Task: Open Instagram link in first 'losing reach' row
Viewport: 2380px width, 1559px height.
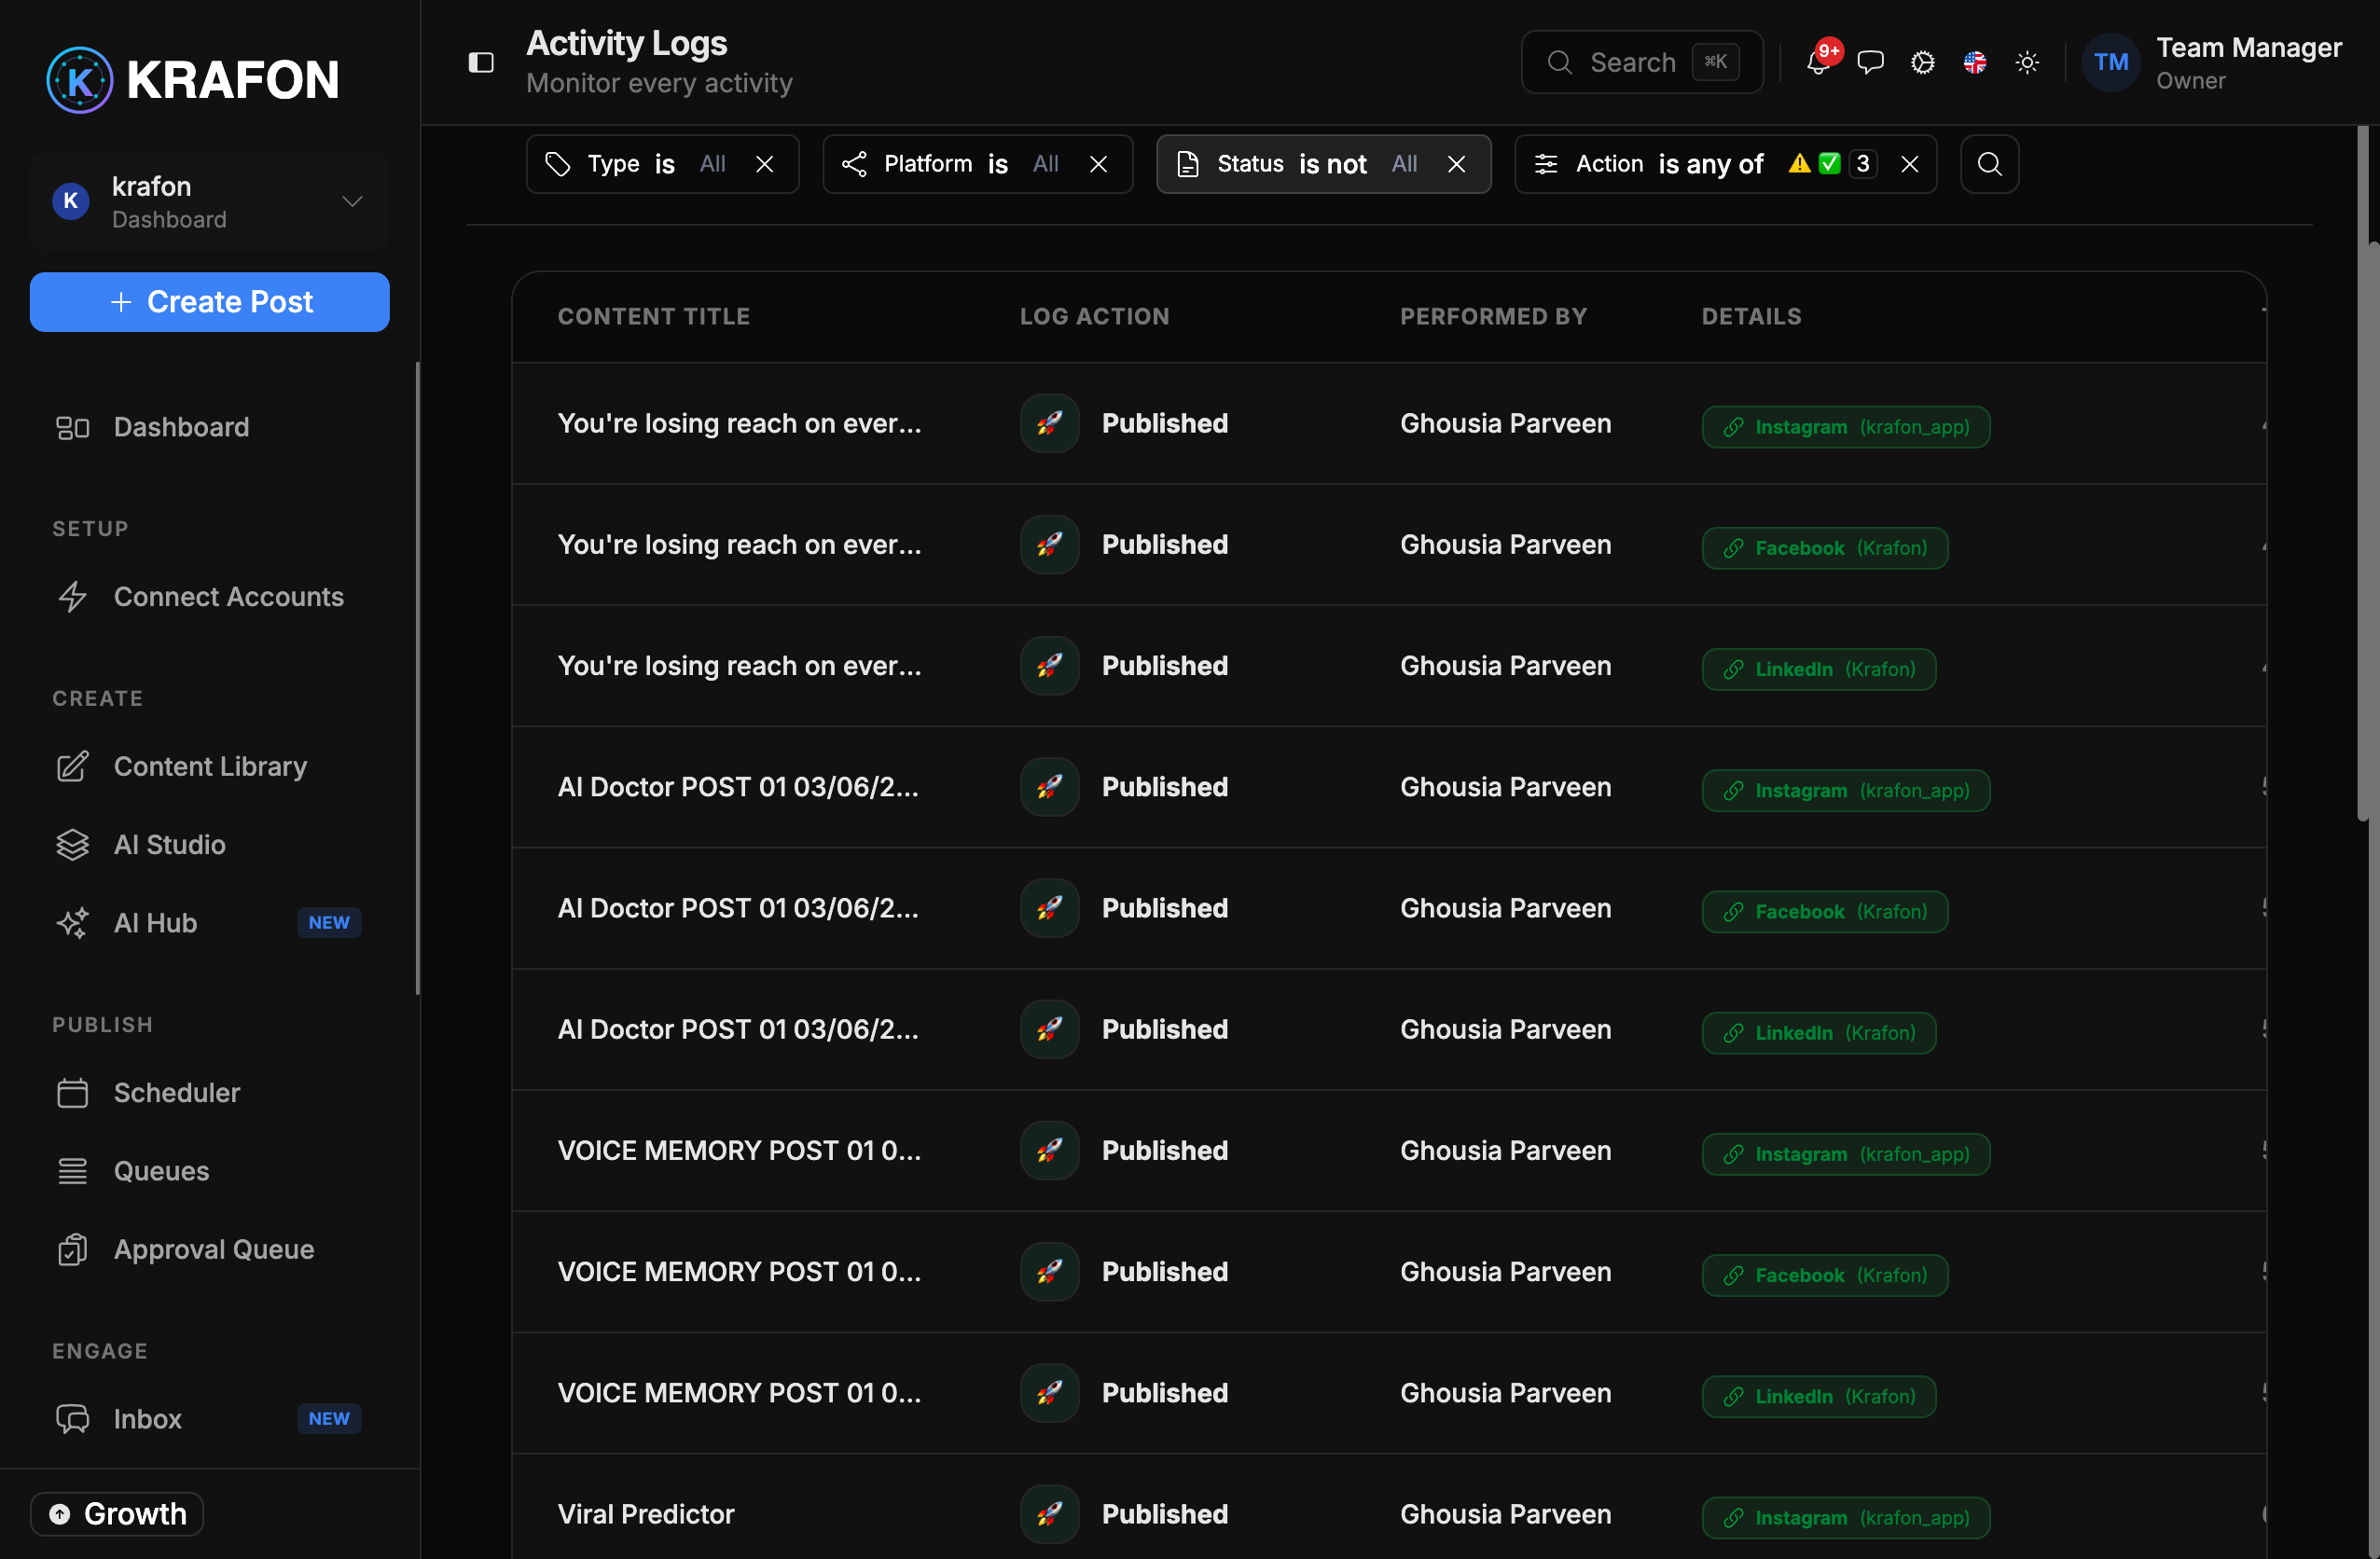Action: point(1846,427)
